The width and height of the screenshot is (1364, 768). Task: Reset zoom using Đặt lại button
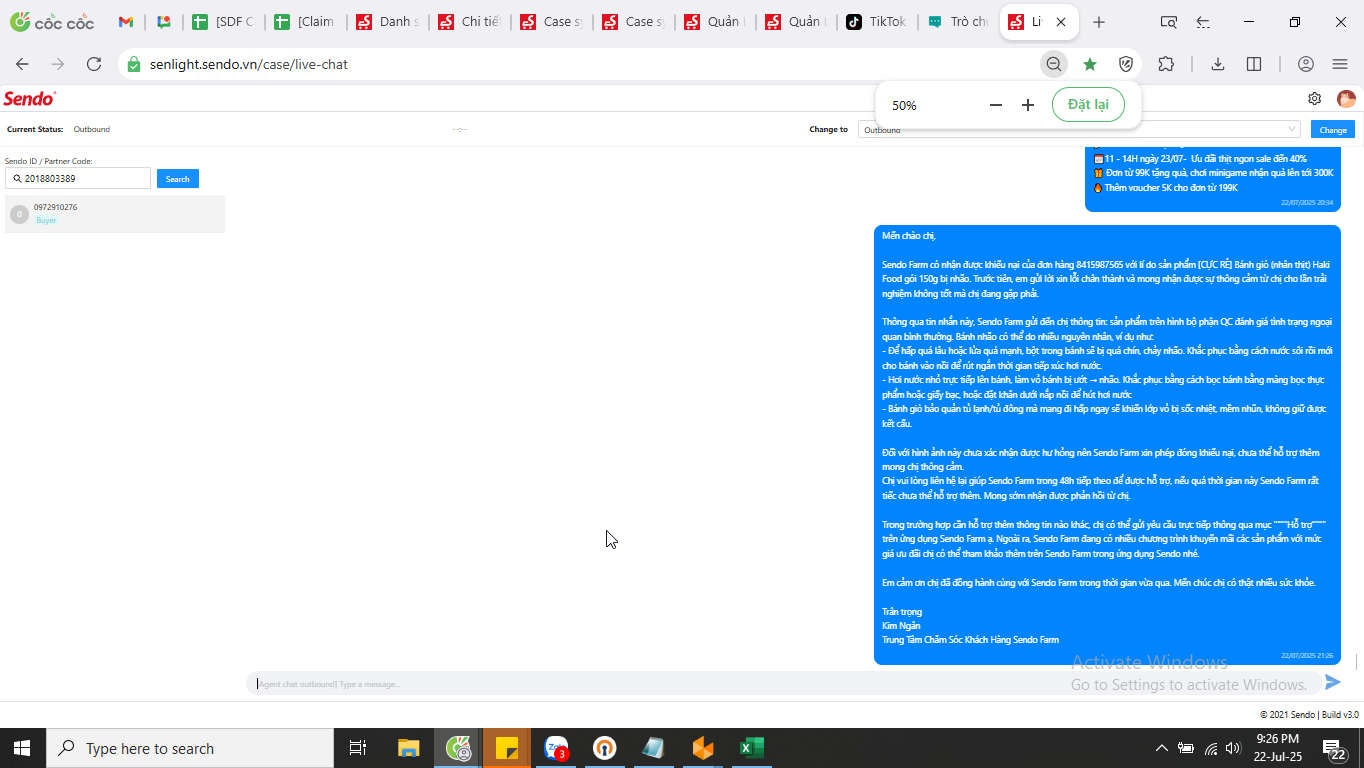pos(1088,105)
